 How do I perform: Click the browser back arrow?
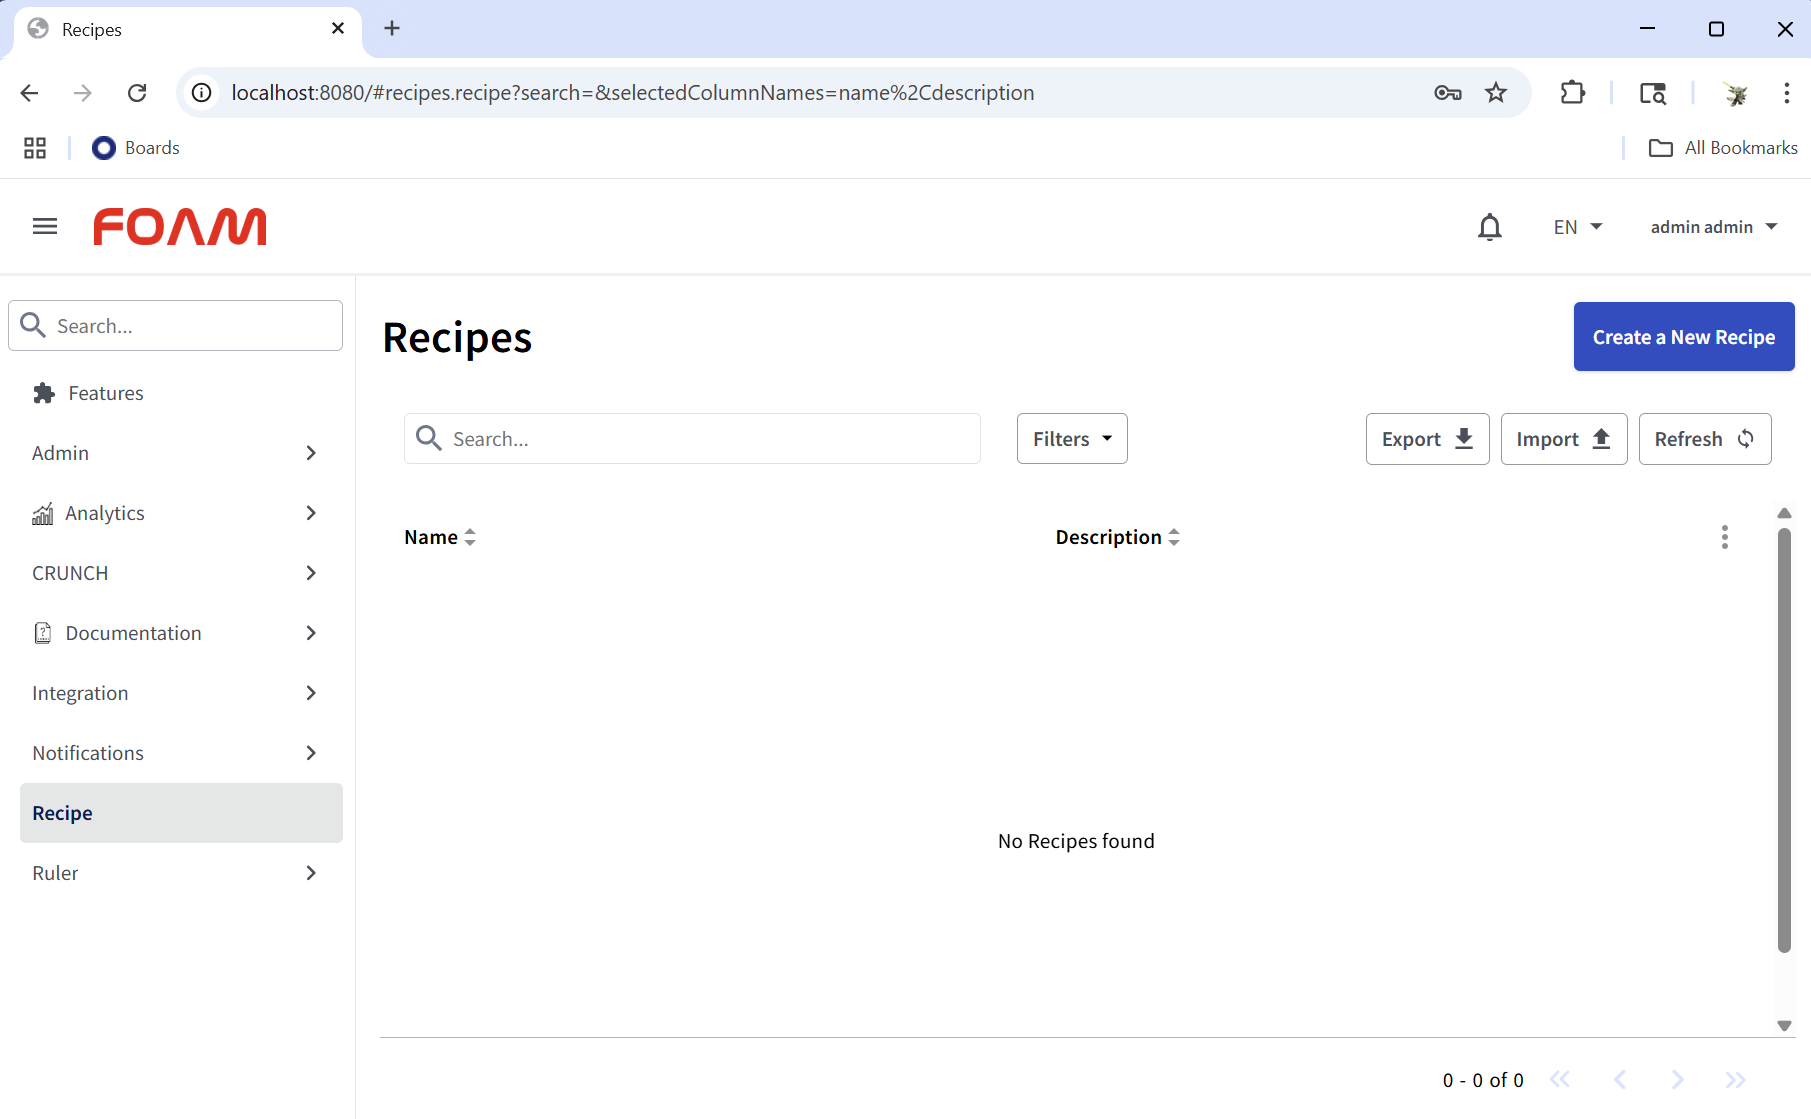[29, 93]
